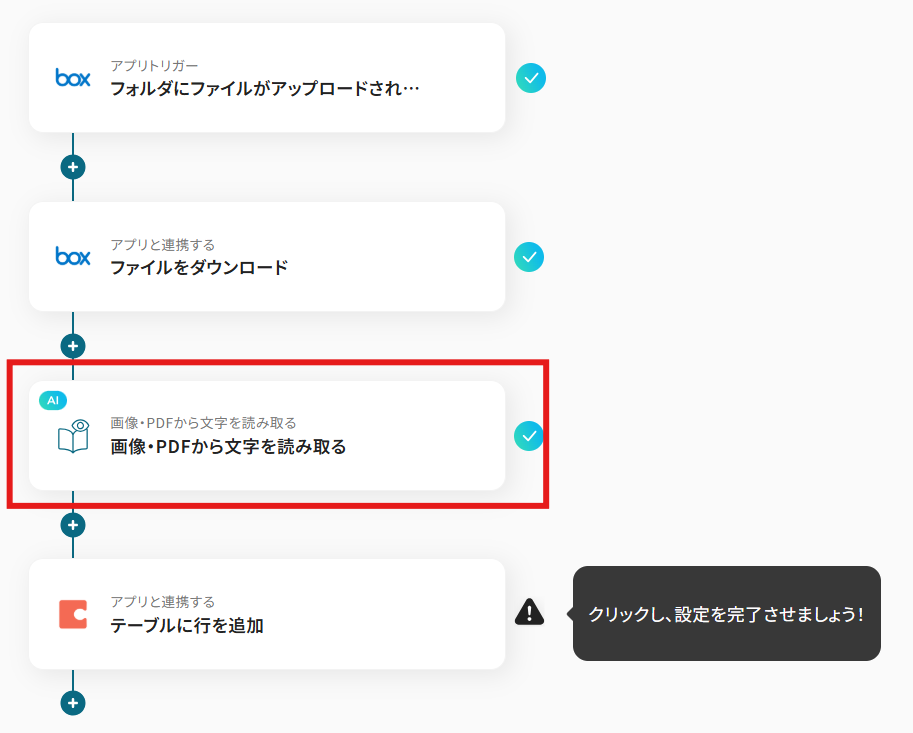Image resolution: width=913 pixels, height=733 pixels.
Task: Click the AI badge on the OCR step
Action: (53, 401)
